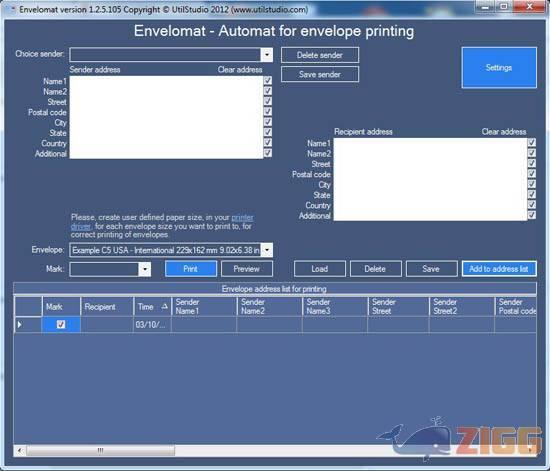Screen dimensions: 550x471
Task: Click inside the Sender address text area
Action: 166,117
